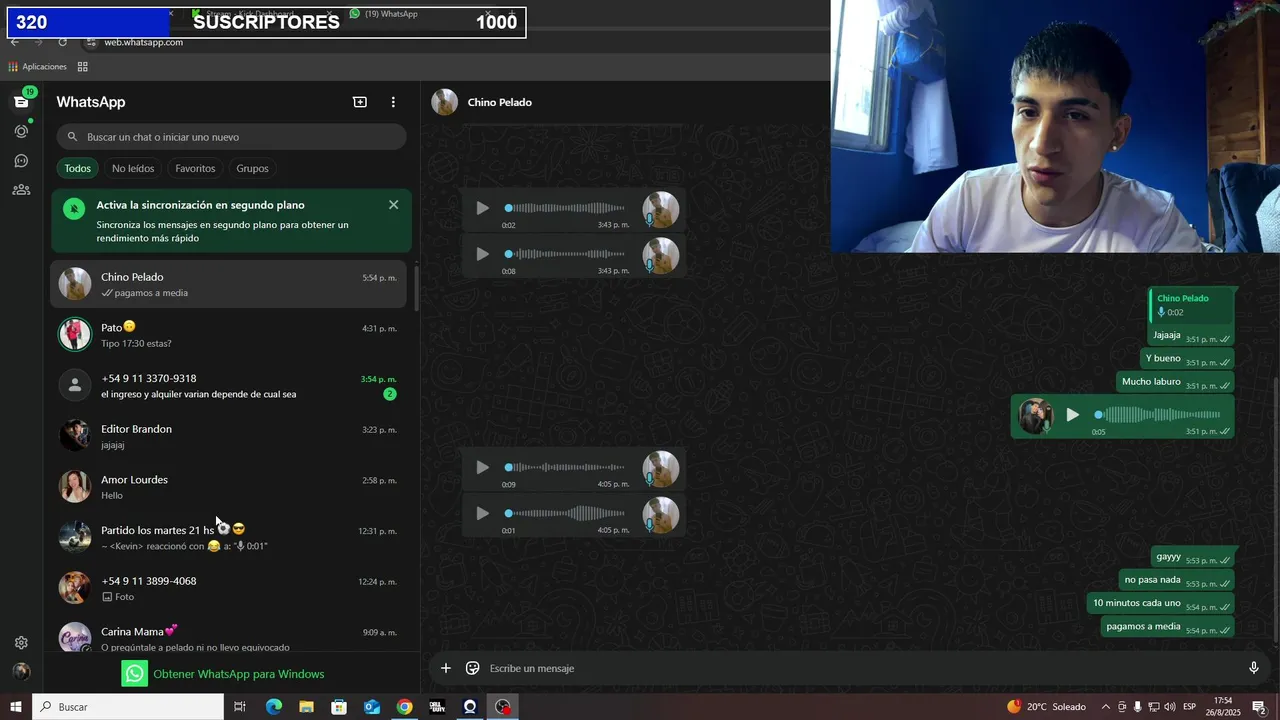Select the Grupos filter

click(x=252, y=168)
